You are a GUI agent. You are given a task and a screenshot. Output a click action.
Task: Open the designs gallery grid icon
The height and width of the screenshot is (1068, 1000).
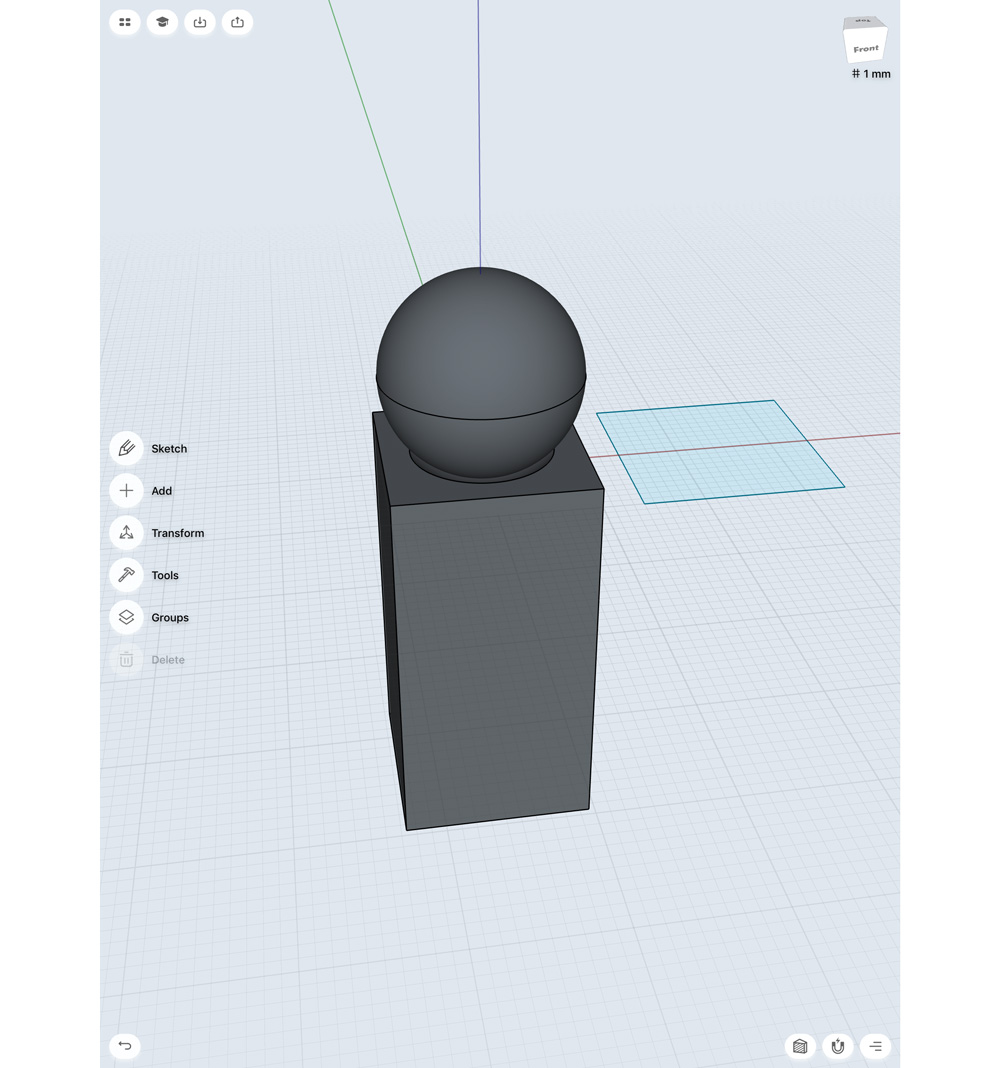[x=125, y=22]
